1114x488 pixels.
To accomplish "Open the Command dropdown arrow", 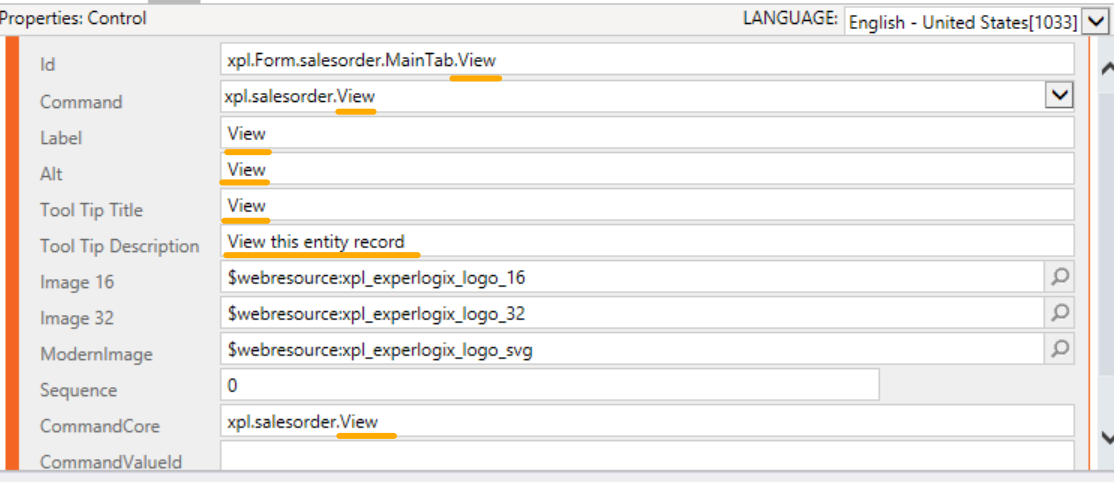I will 1059,94.
